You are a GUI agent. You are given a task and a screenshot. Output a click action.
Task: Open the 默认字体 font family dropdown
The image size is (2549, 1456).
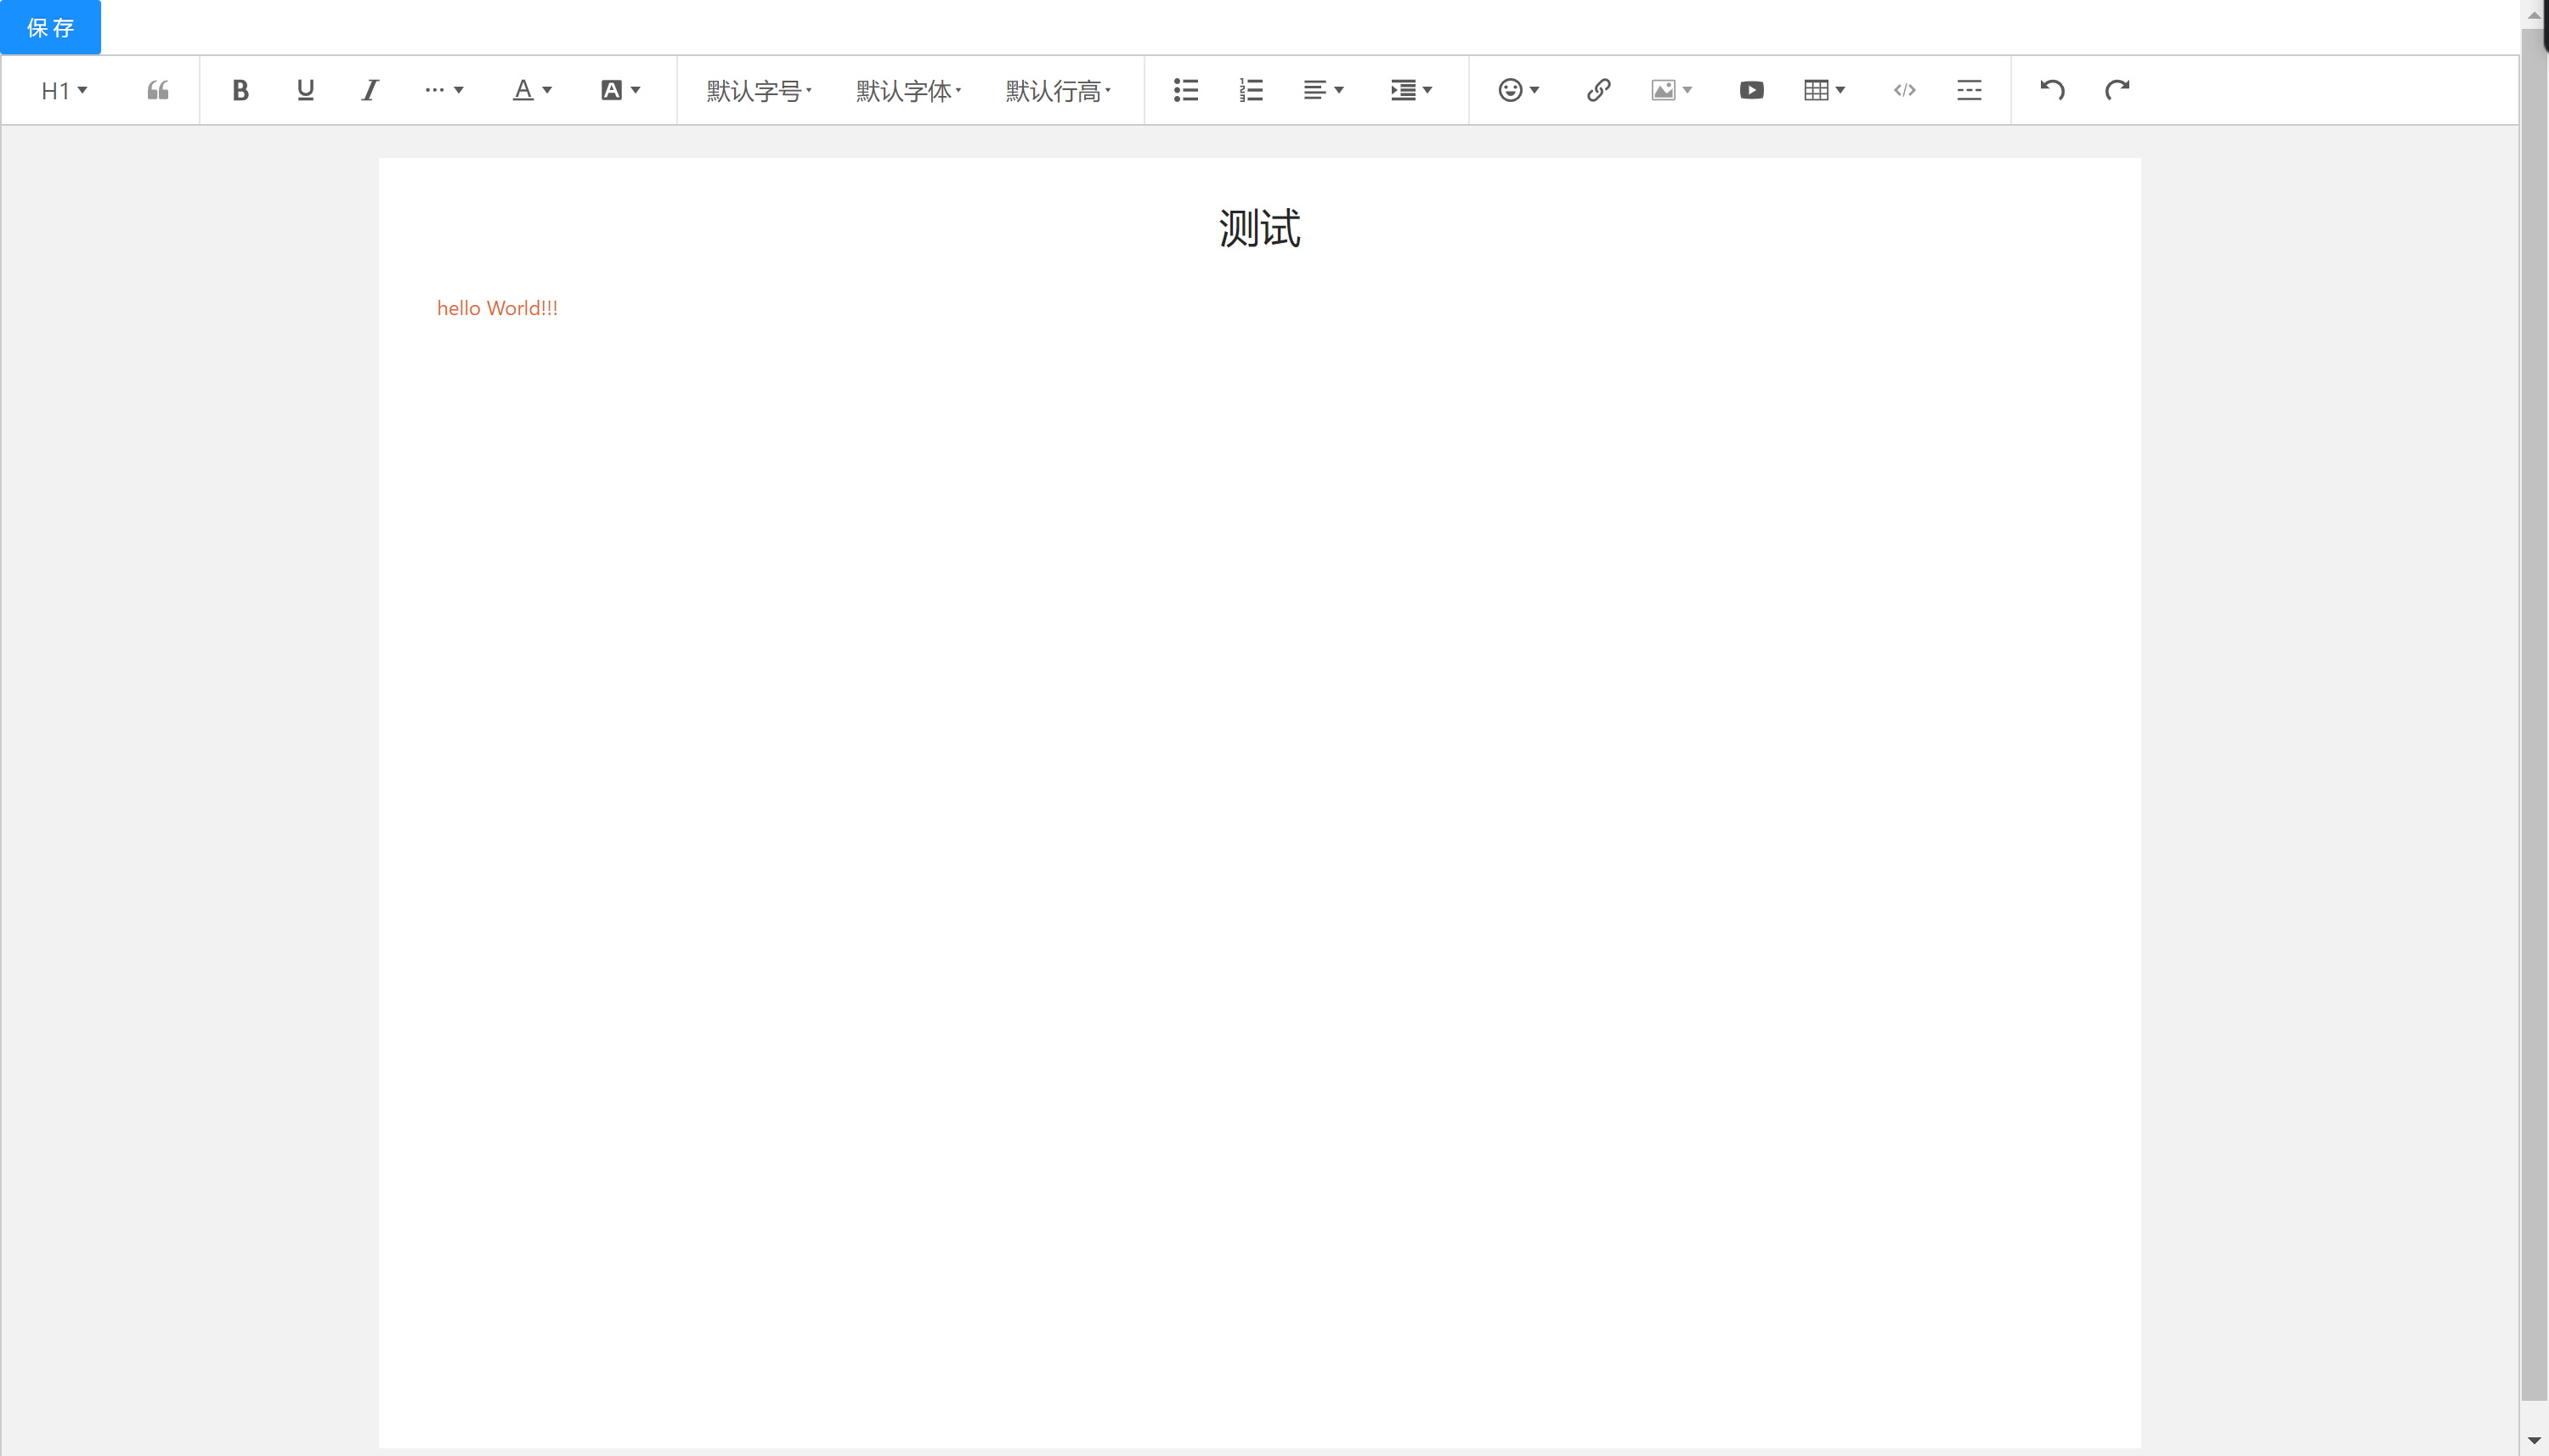(x=906, y=90)
